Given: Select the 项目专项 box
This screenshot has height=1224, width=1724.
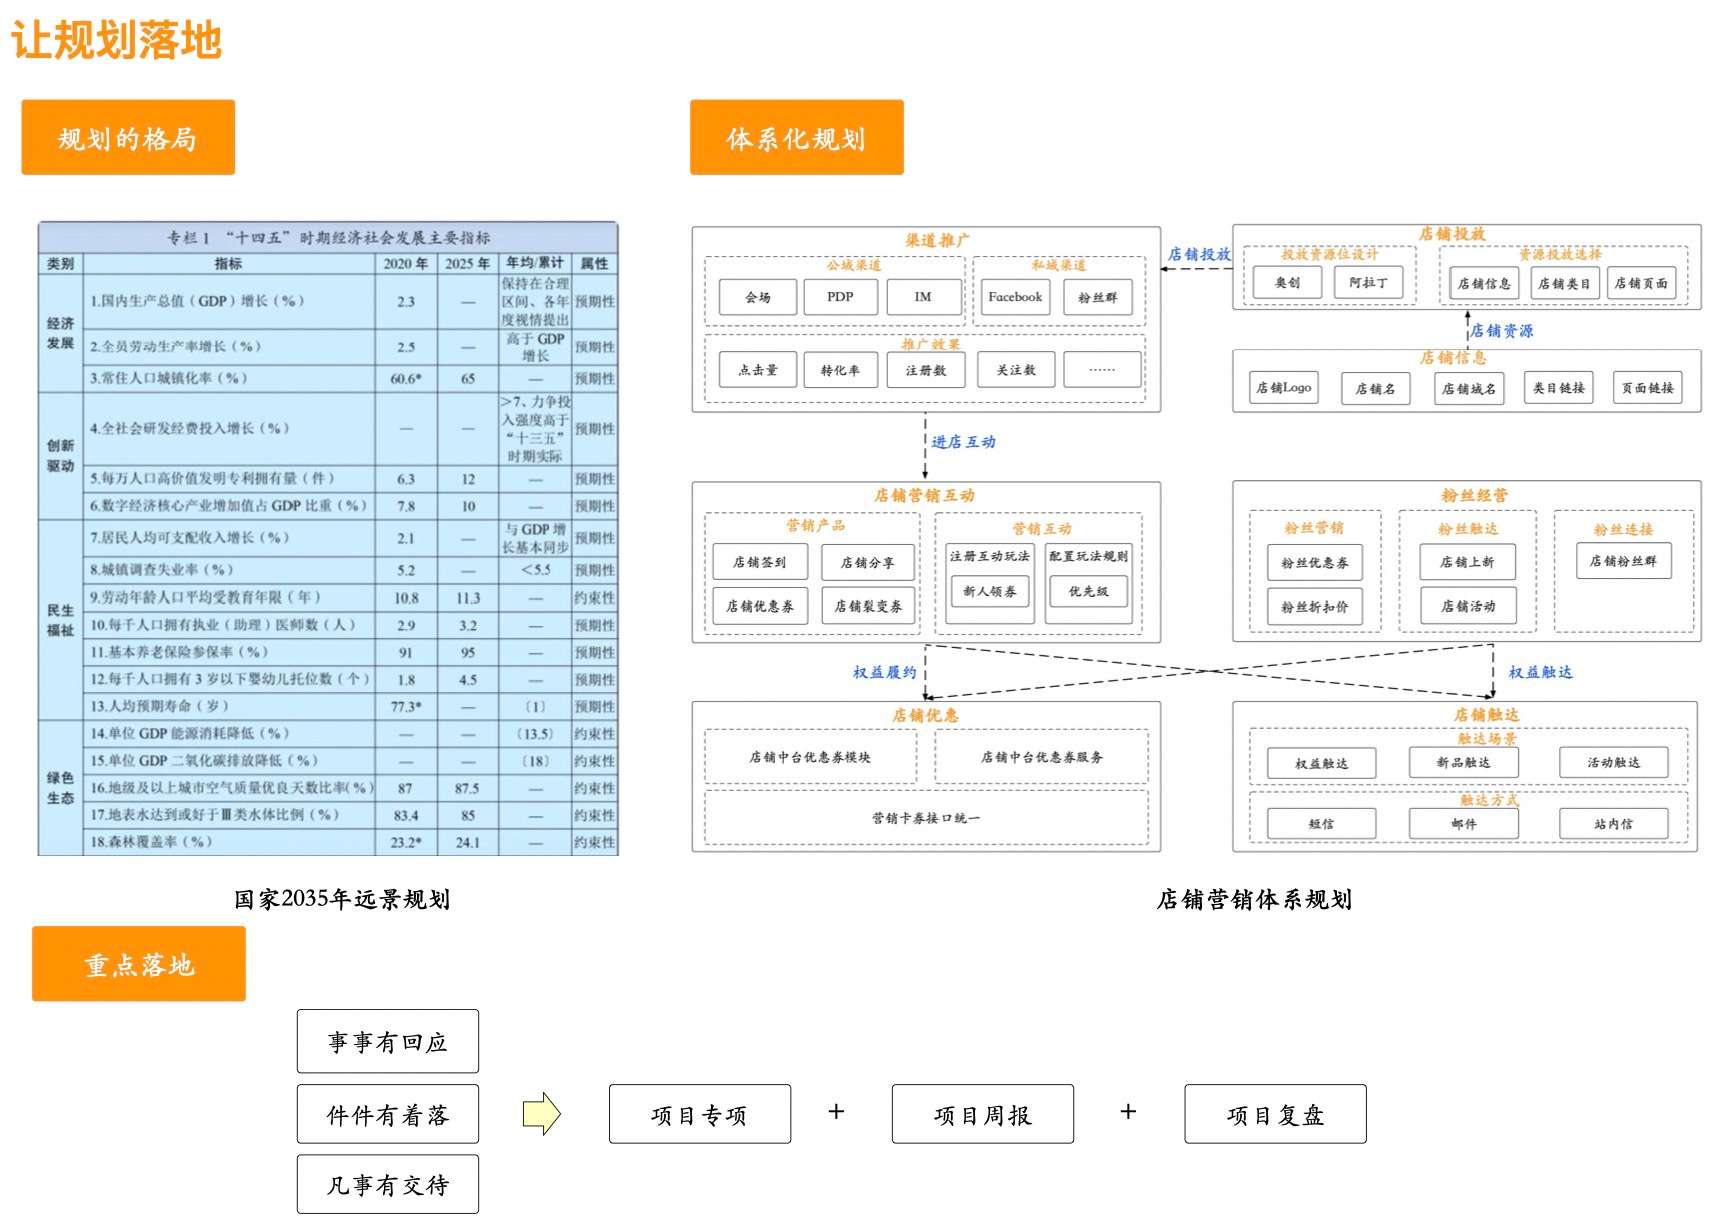Looking at the screenshot, I should coord(700,1114).
